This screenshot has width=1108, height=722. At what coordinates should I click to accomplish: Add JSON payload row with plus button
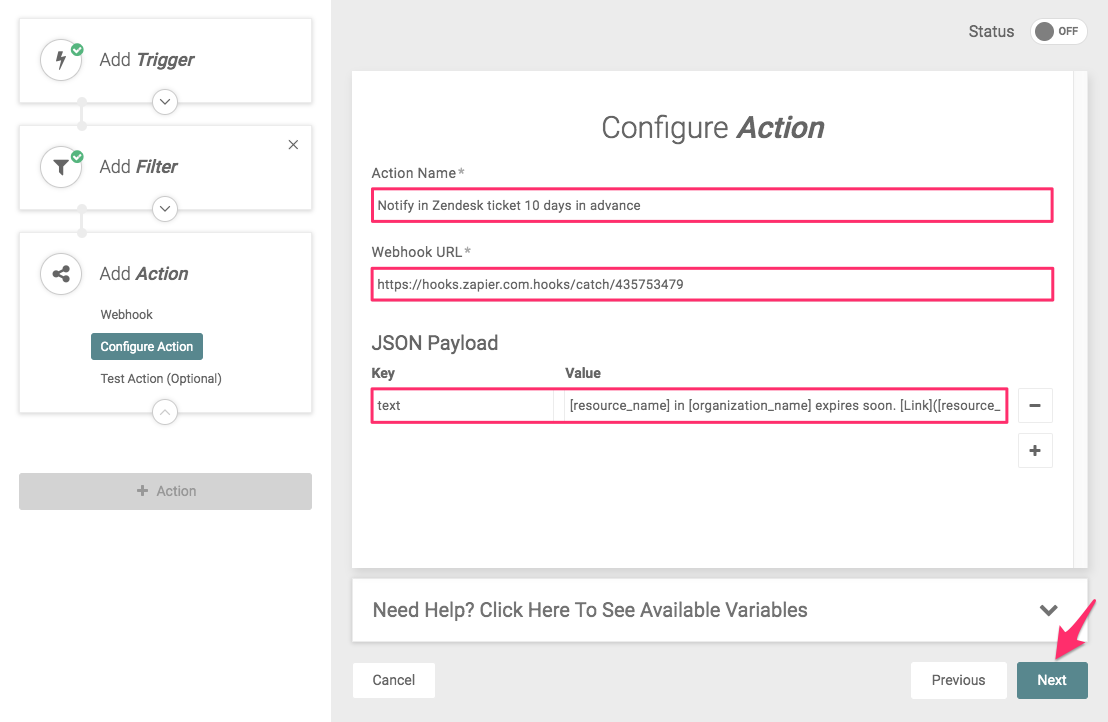point(1034,451)
